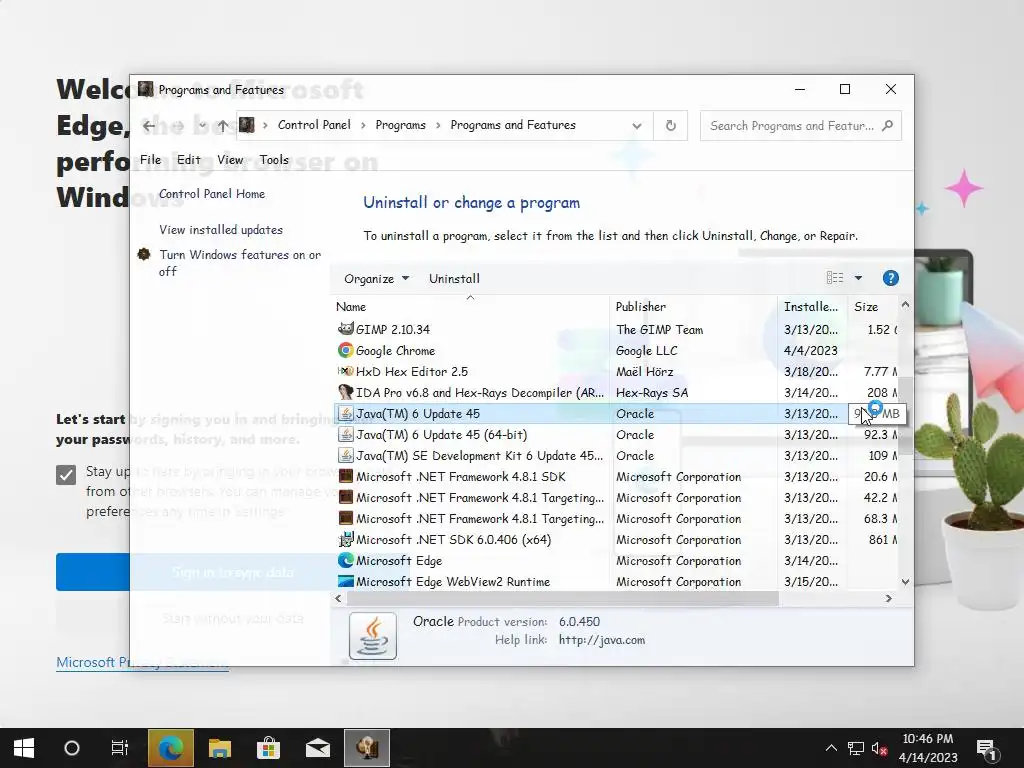Click The GIMP Team publisher cell
The height and width of the screenshot is (768, 1024).
[x=660, y=330]
